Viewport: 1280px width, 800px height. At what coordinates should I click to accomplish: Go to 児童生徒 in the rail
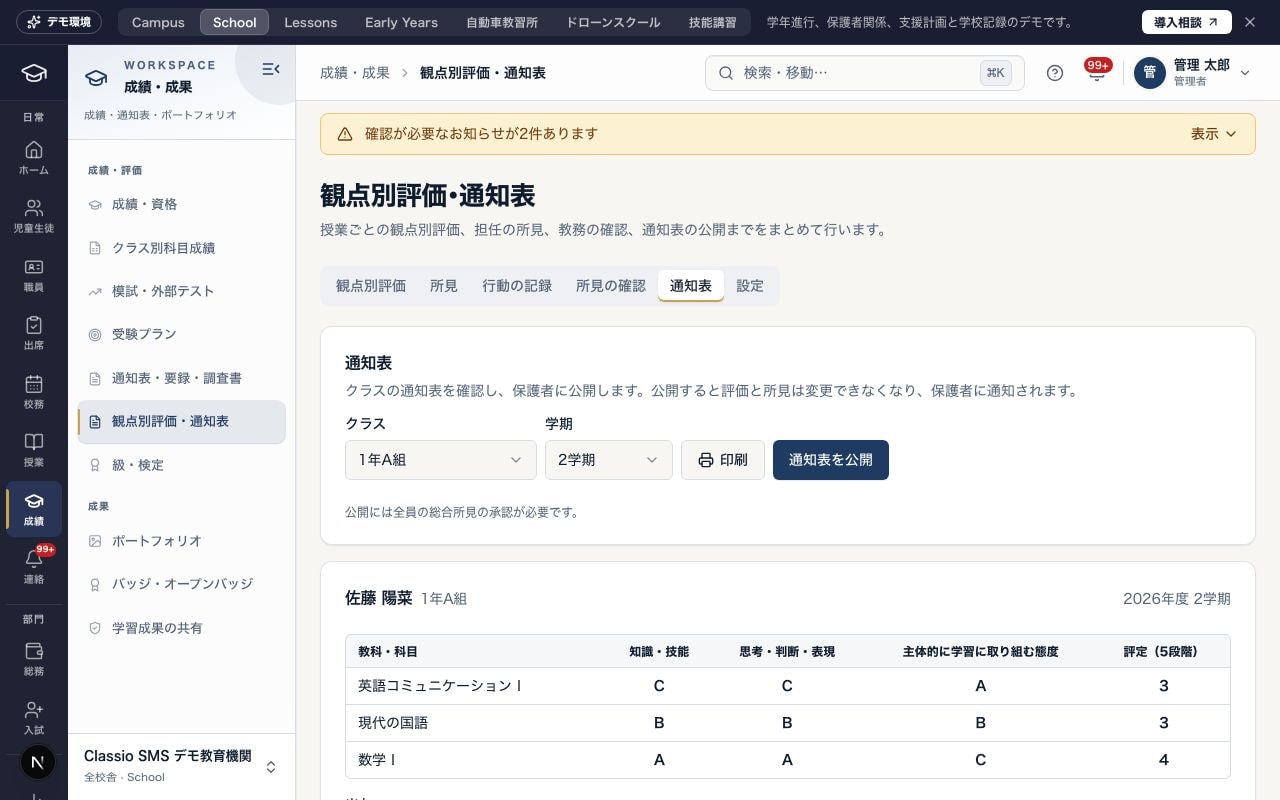click(x=34, y=216)
